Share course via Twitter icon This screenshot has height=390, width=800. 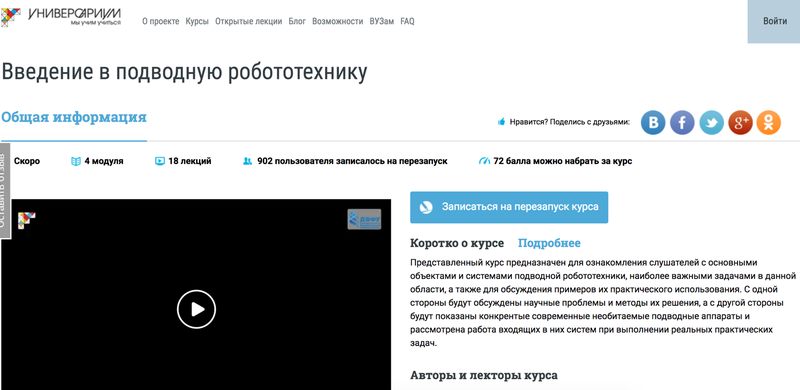coord(711,123)
